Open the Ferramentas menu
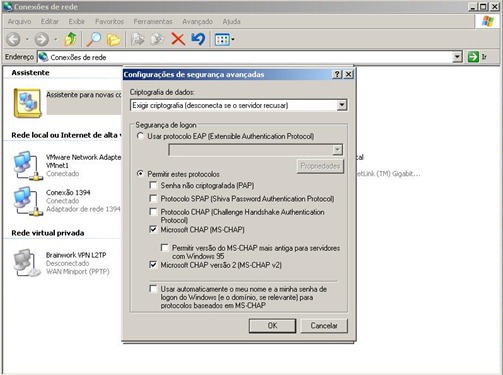The width and height of the screenshot is (503, 375). click(153, 22)
